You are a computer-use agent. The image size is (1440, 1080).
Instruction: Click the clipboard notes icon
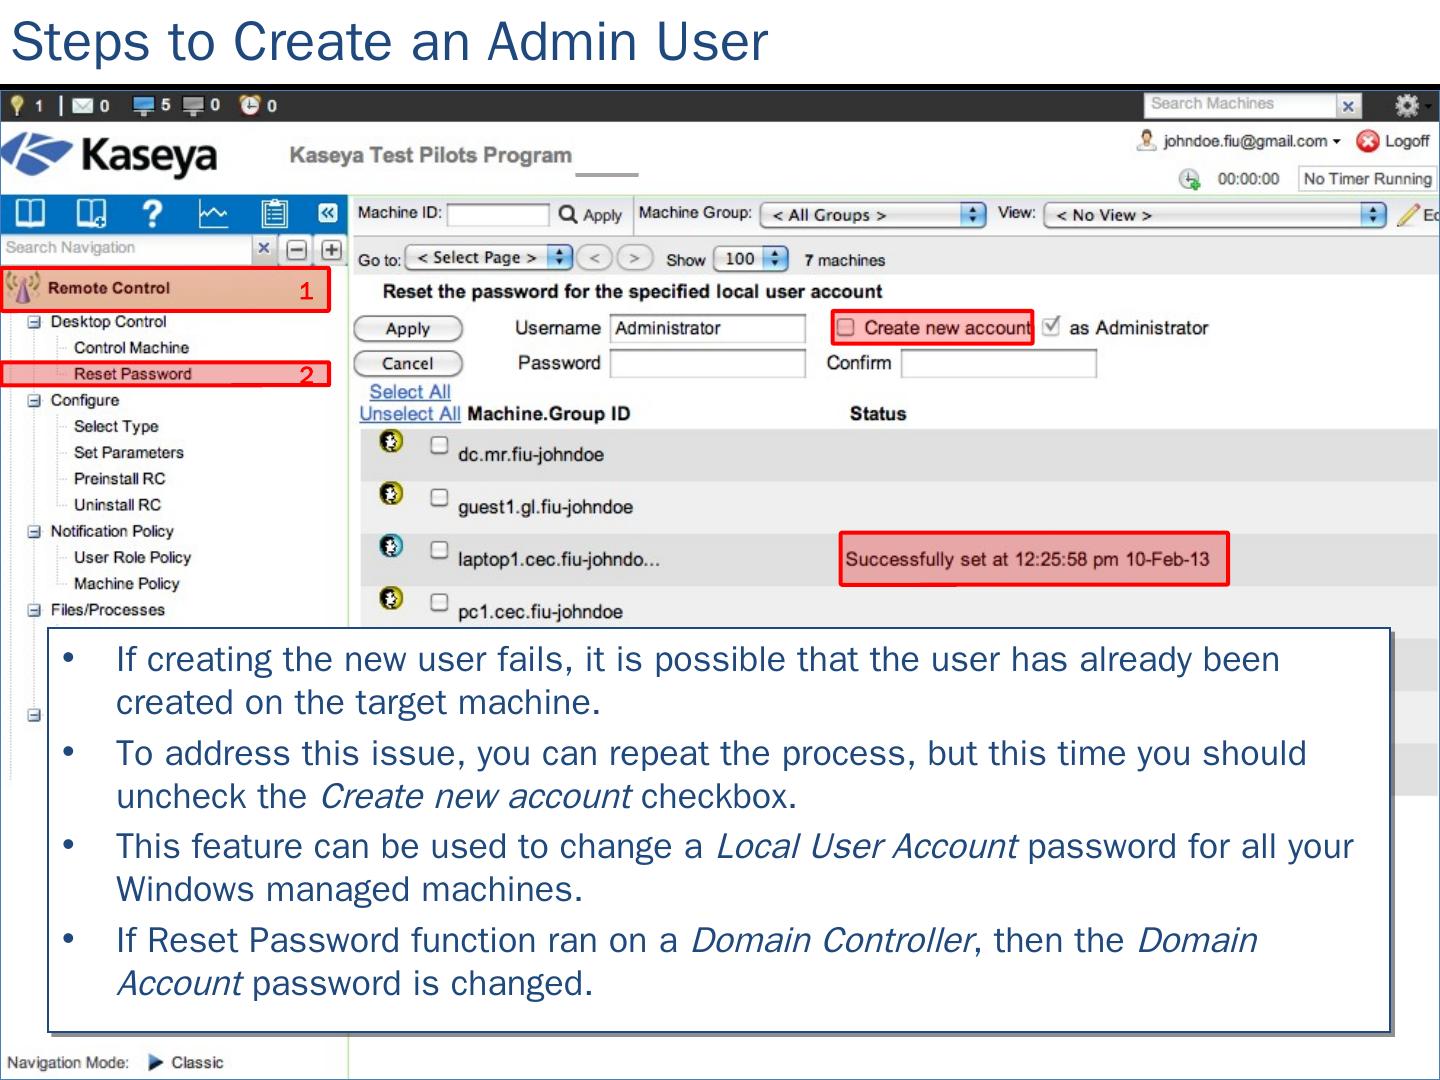[x=273, y=213]
